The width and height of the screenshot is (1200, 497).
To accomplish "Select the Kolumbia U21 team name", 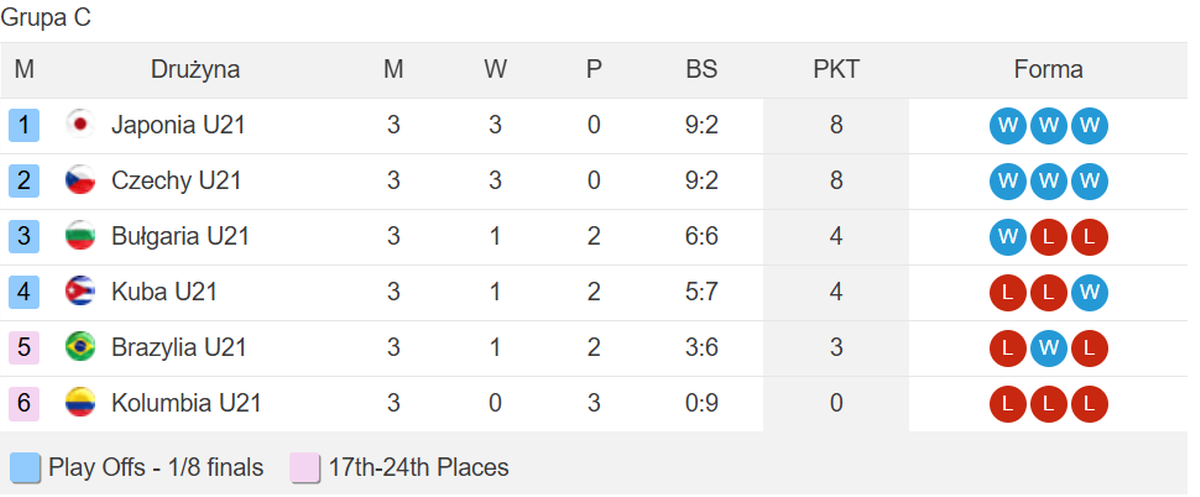I will pyautogui.click(x=186, y=404).
